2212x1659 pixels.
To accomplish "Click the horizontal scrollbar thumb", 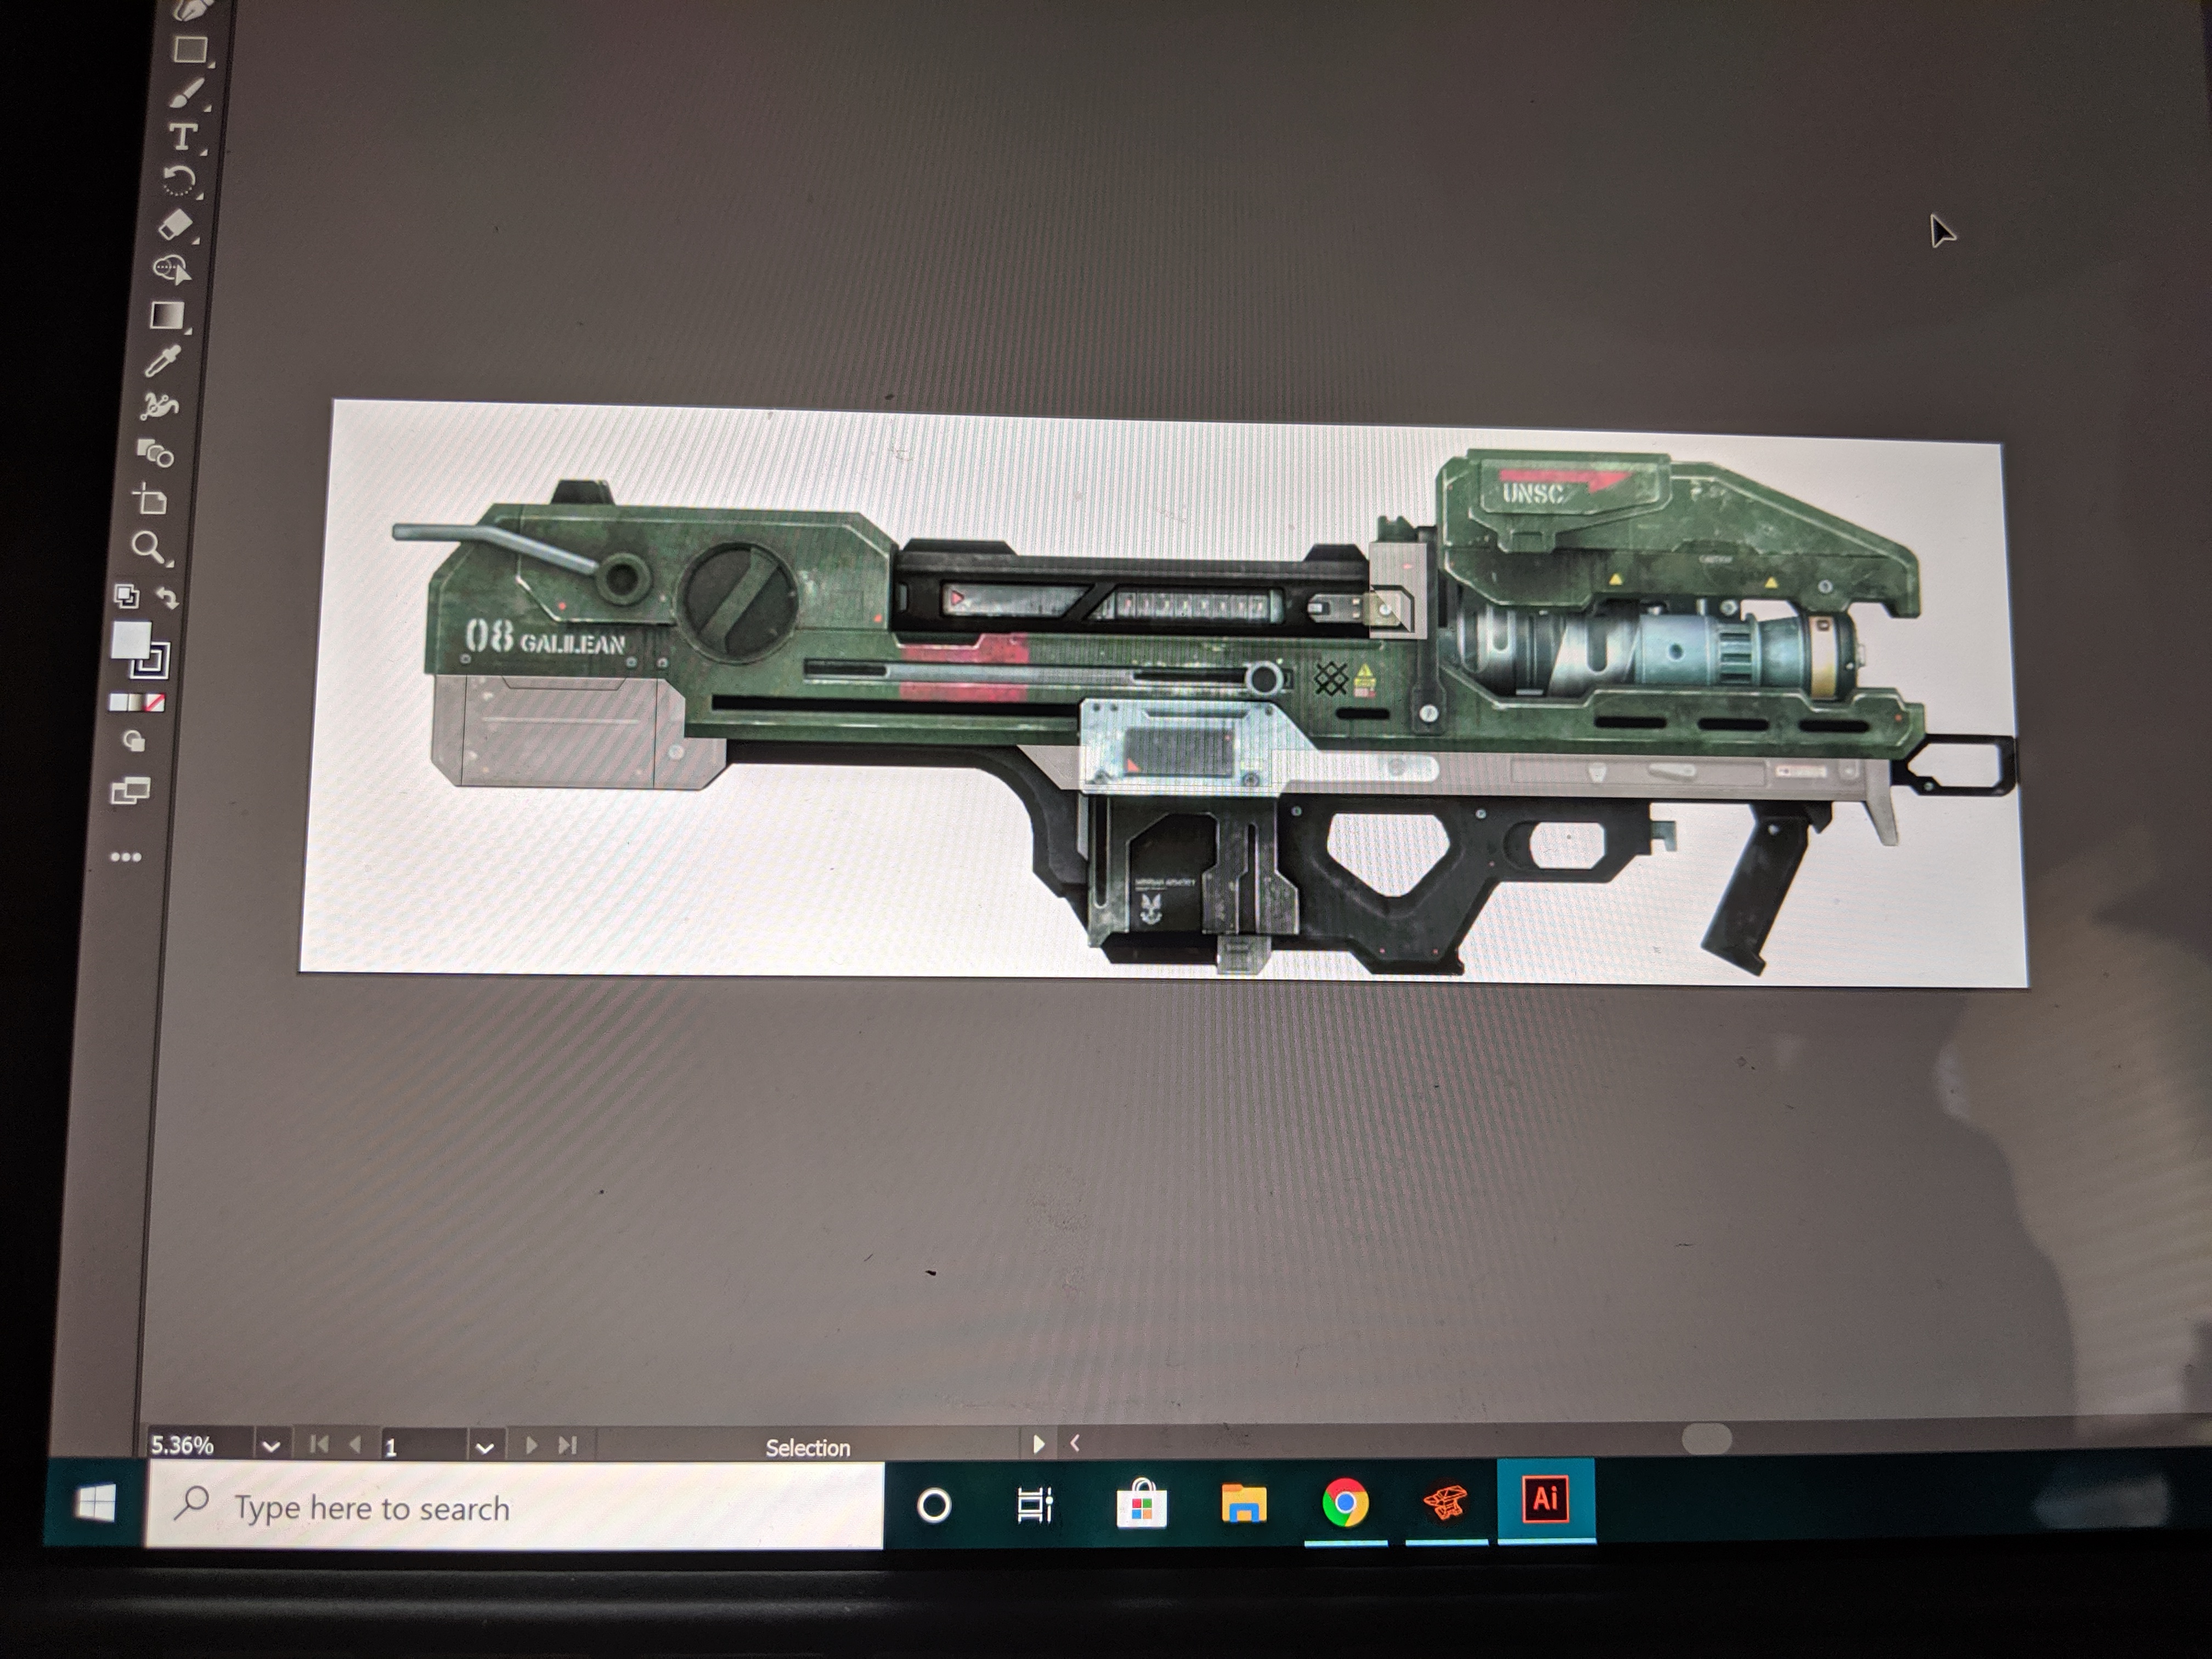I will (x=1706, y=1439).
